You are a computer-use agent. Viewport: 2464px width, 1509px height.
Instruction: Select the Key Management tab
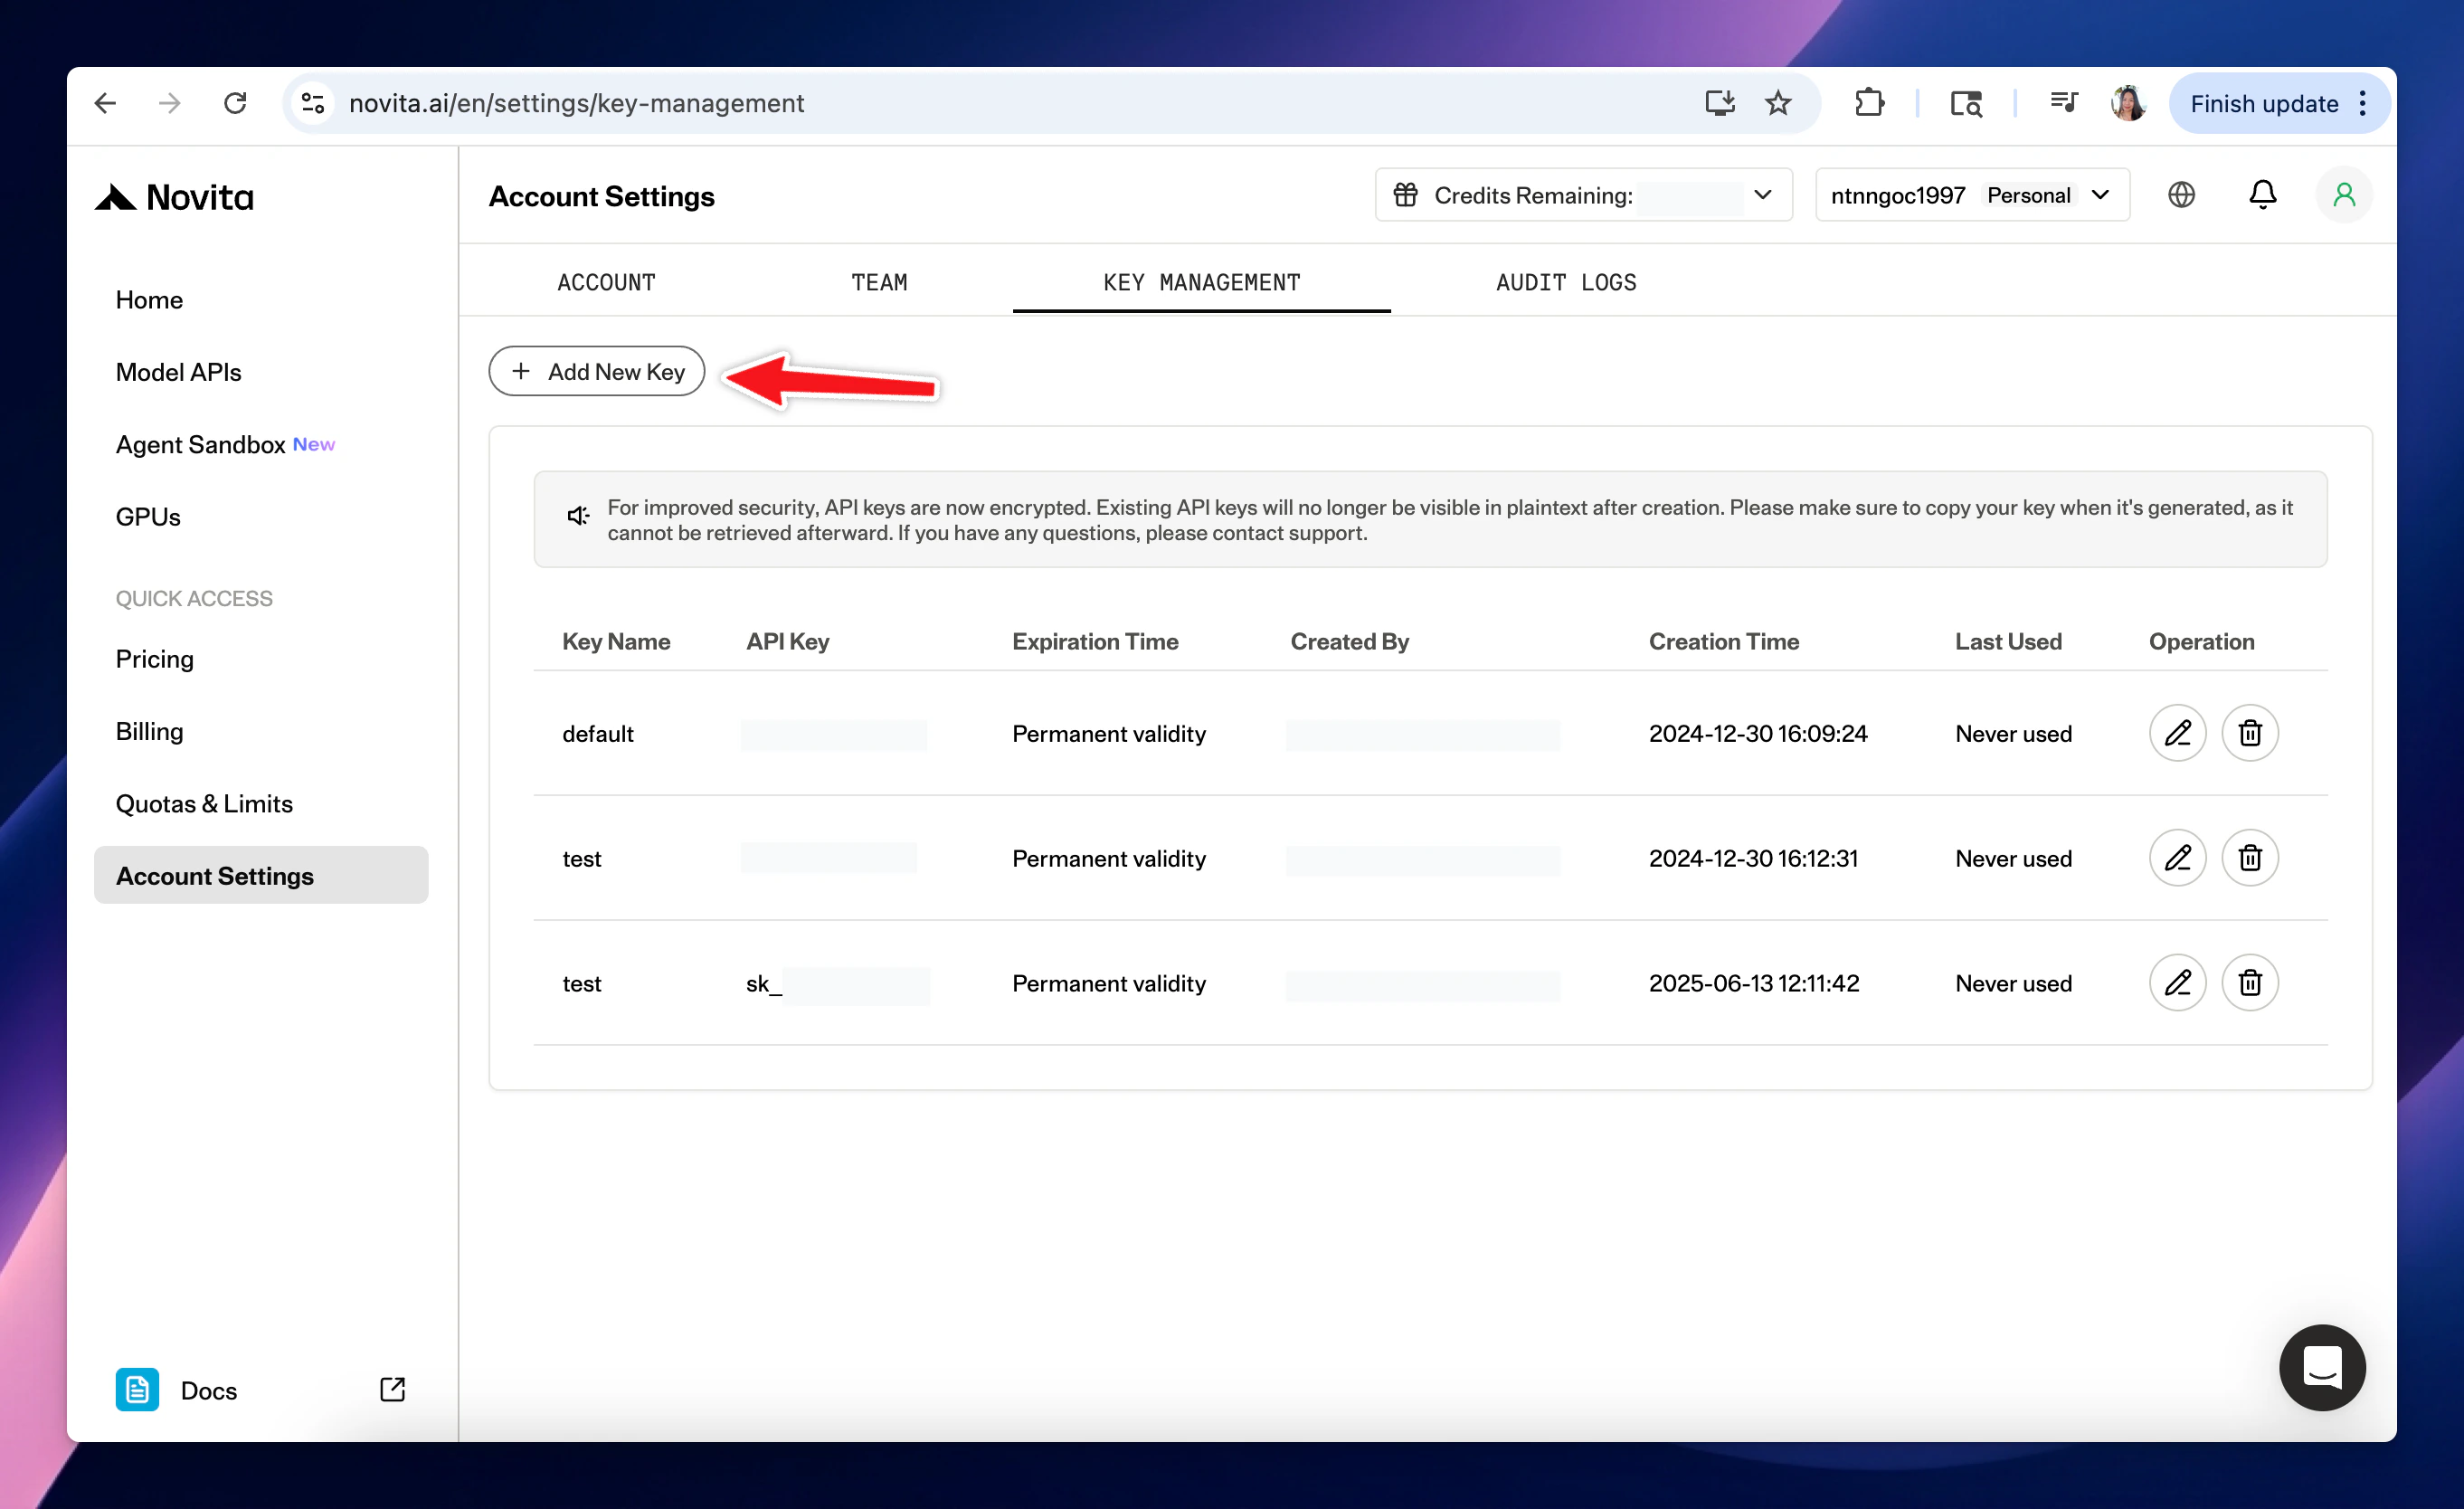[x=1202, y=283]
